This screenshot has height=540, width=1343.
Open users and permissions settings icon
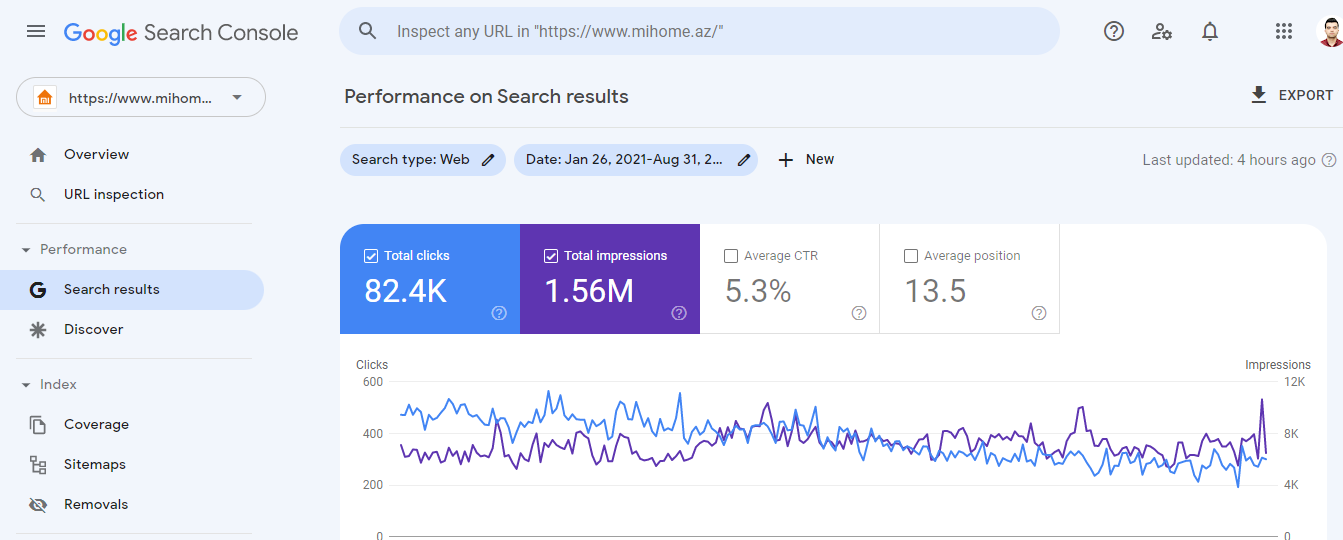[1162, 31]
